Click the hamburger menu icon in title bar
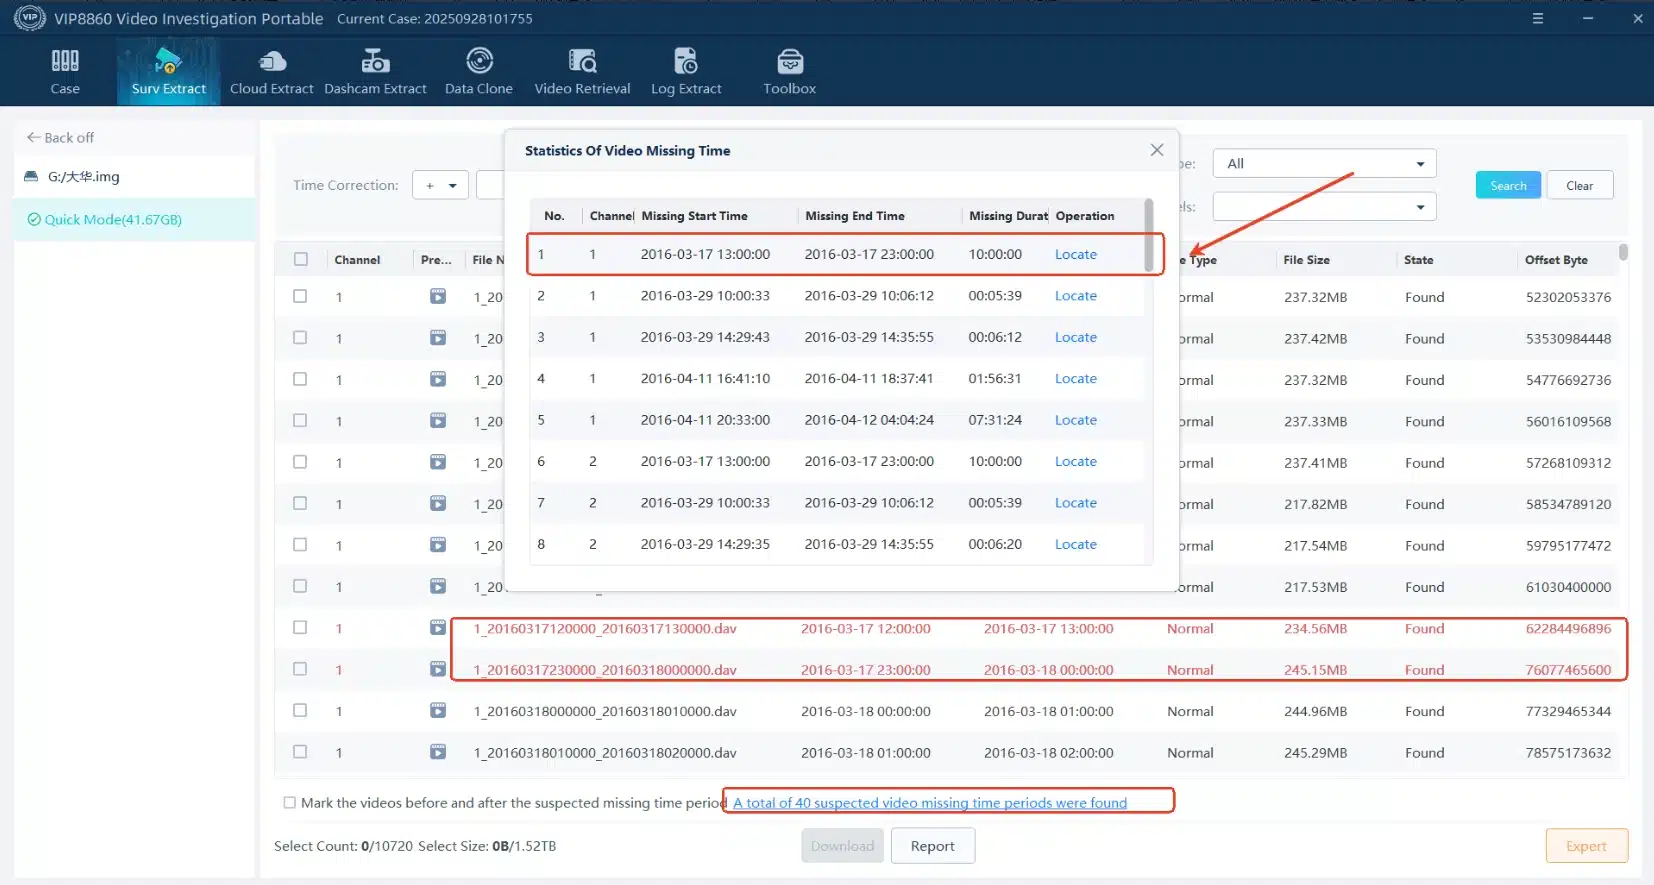Viewport: 1654px width, 885px height. (1538, 18)
